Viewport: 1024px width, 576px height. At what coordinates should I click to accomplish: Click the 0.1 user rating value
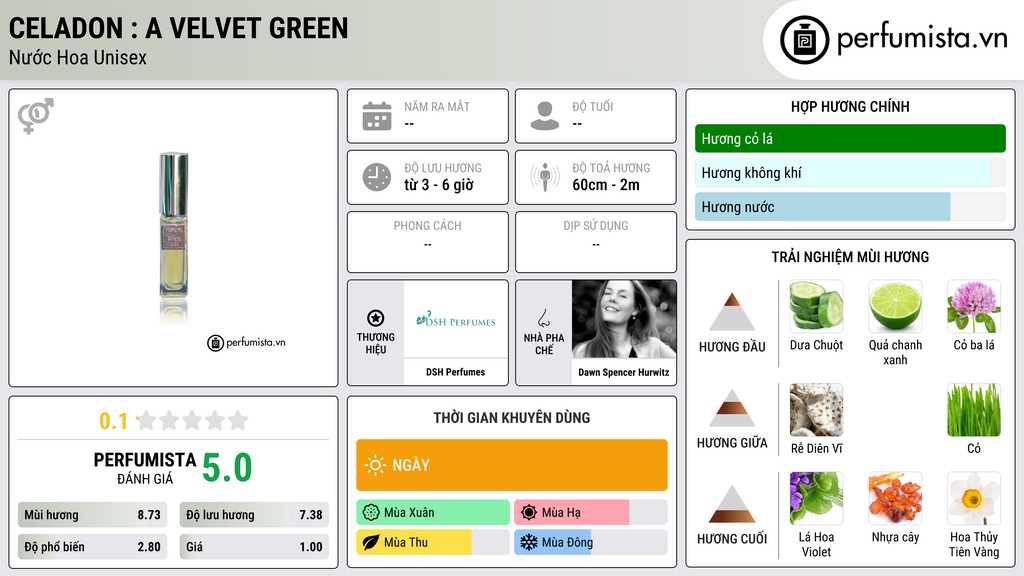[113, 421]
